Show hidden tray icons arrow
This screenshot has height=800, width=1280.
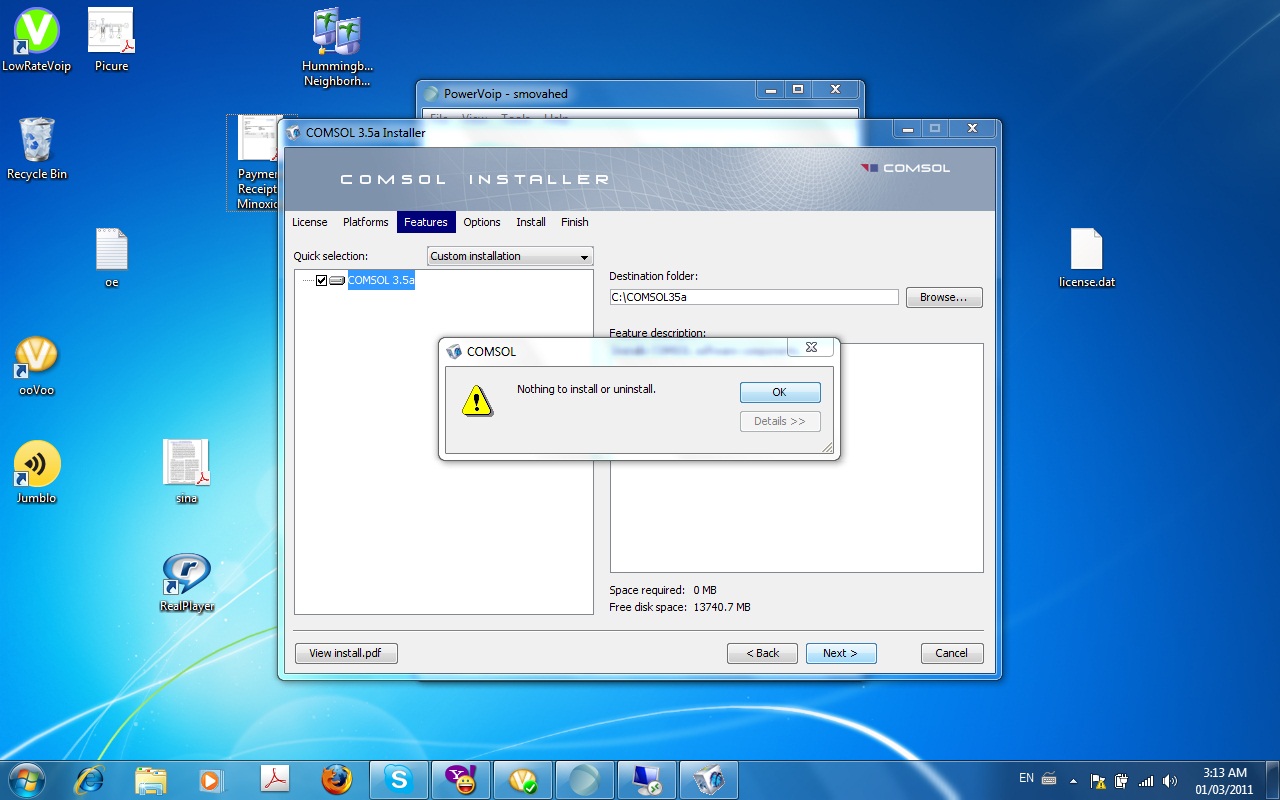[1074, 781]
